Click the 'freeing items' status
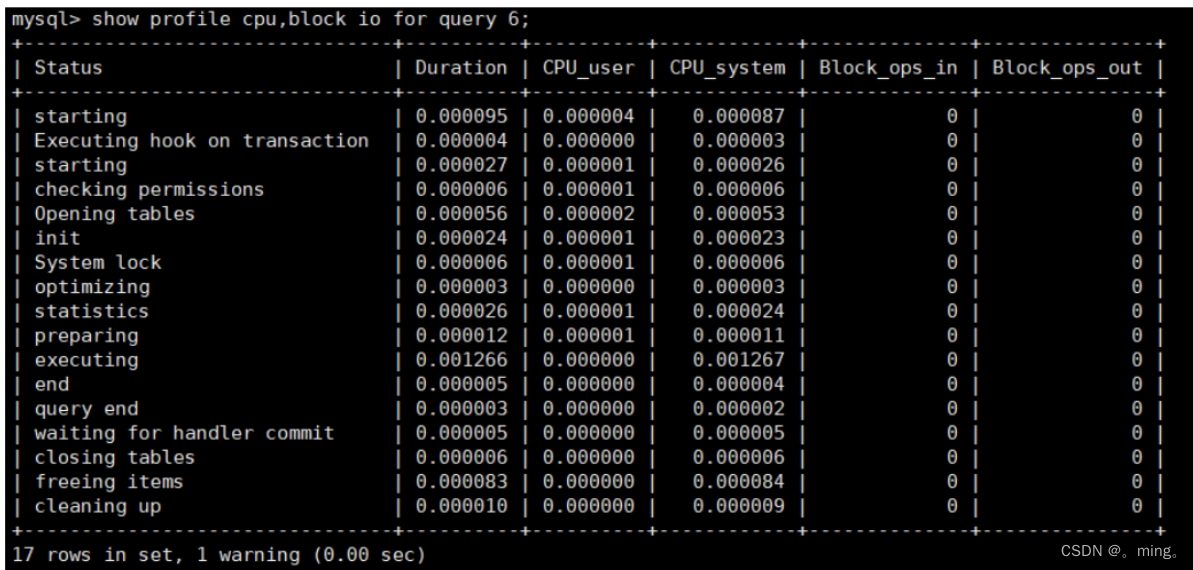 (x=109, y=482)
